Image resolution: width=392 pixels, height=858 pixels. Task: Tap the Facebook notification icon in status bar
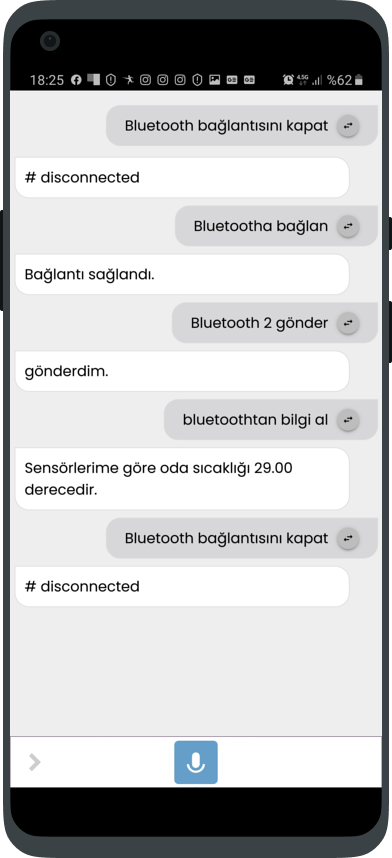pos(76,80)
